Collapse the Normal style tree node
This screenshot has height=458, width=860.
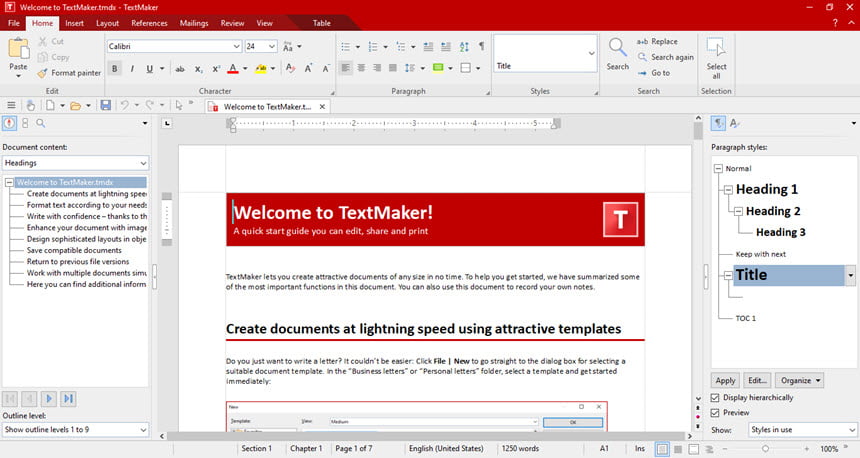718,168
